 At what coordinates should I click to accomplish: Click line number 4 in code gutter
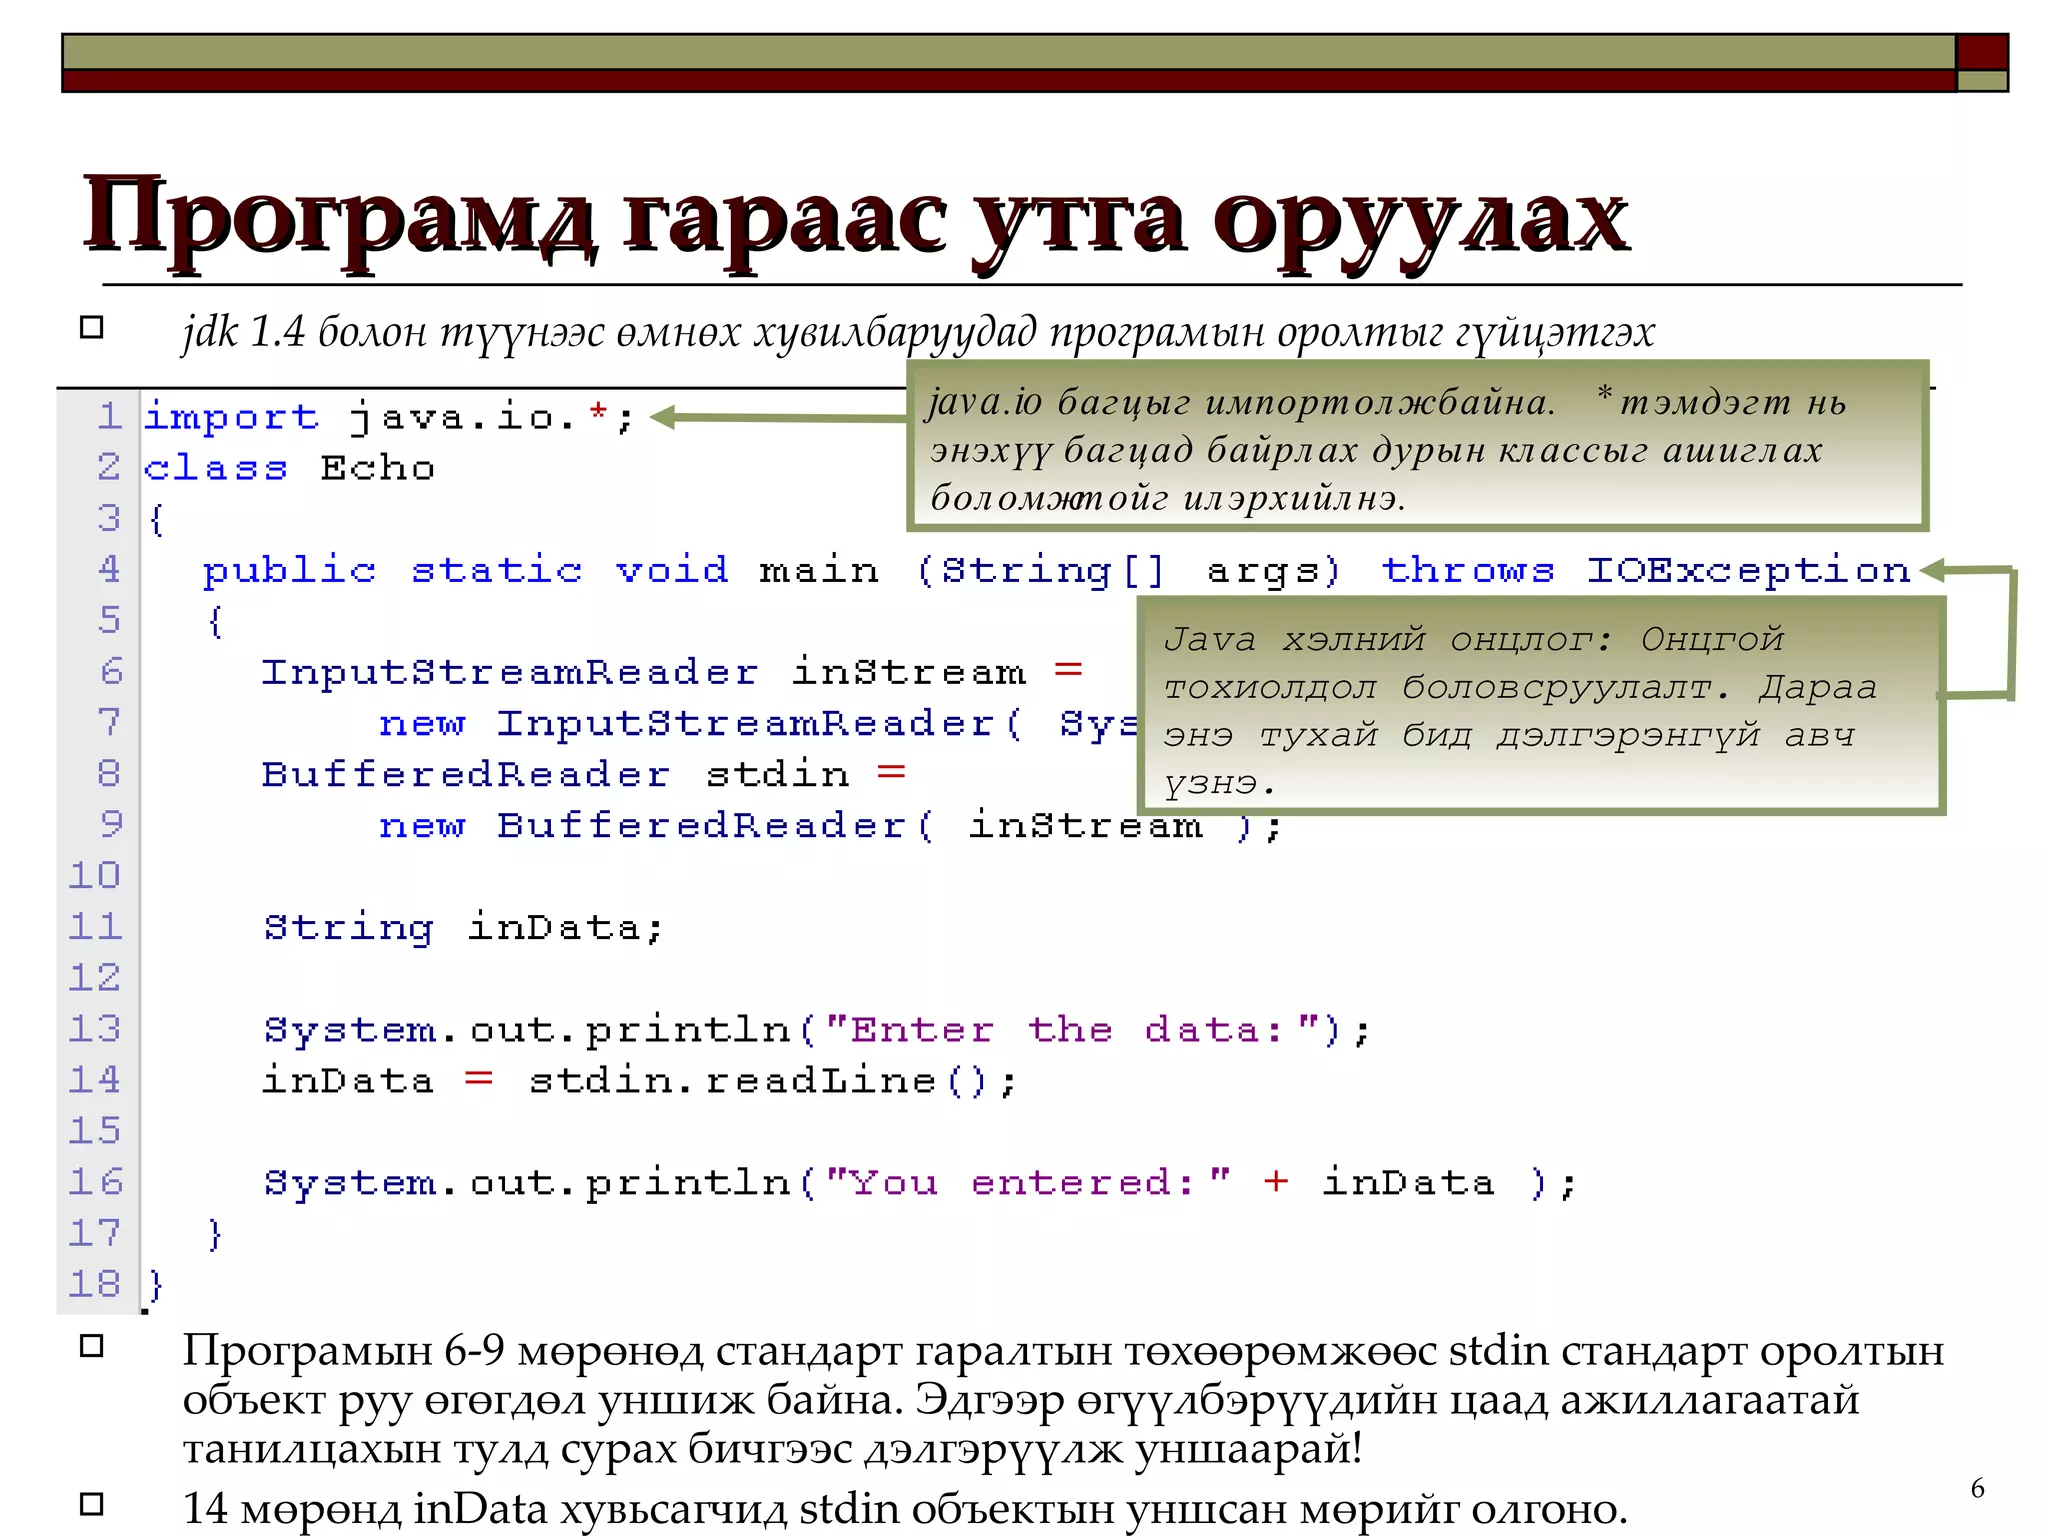tap(110, 569)
